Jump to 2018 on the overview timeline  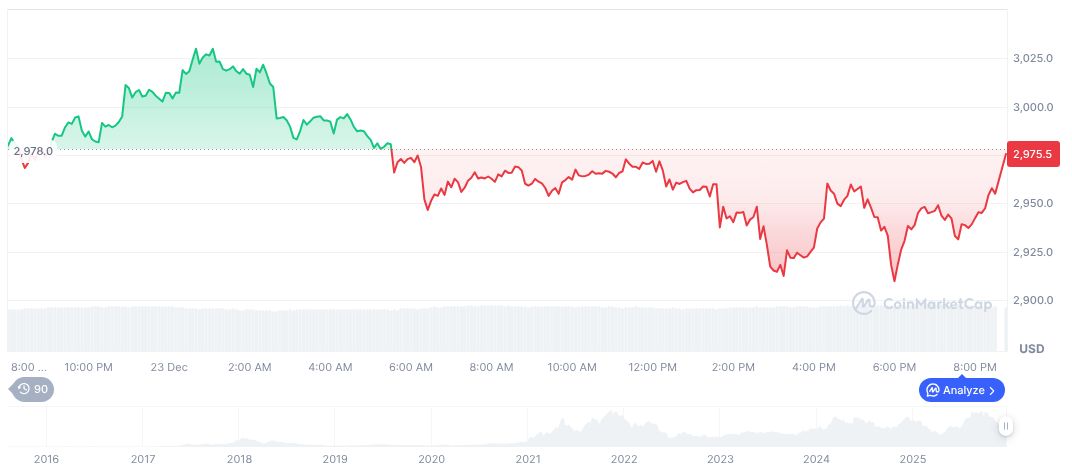click(239, 459)
